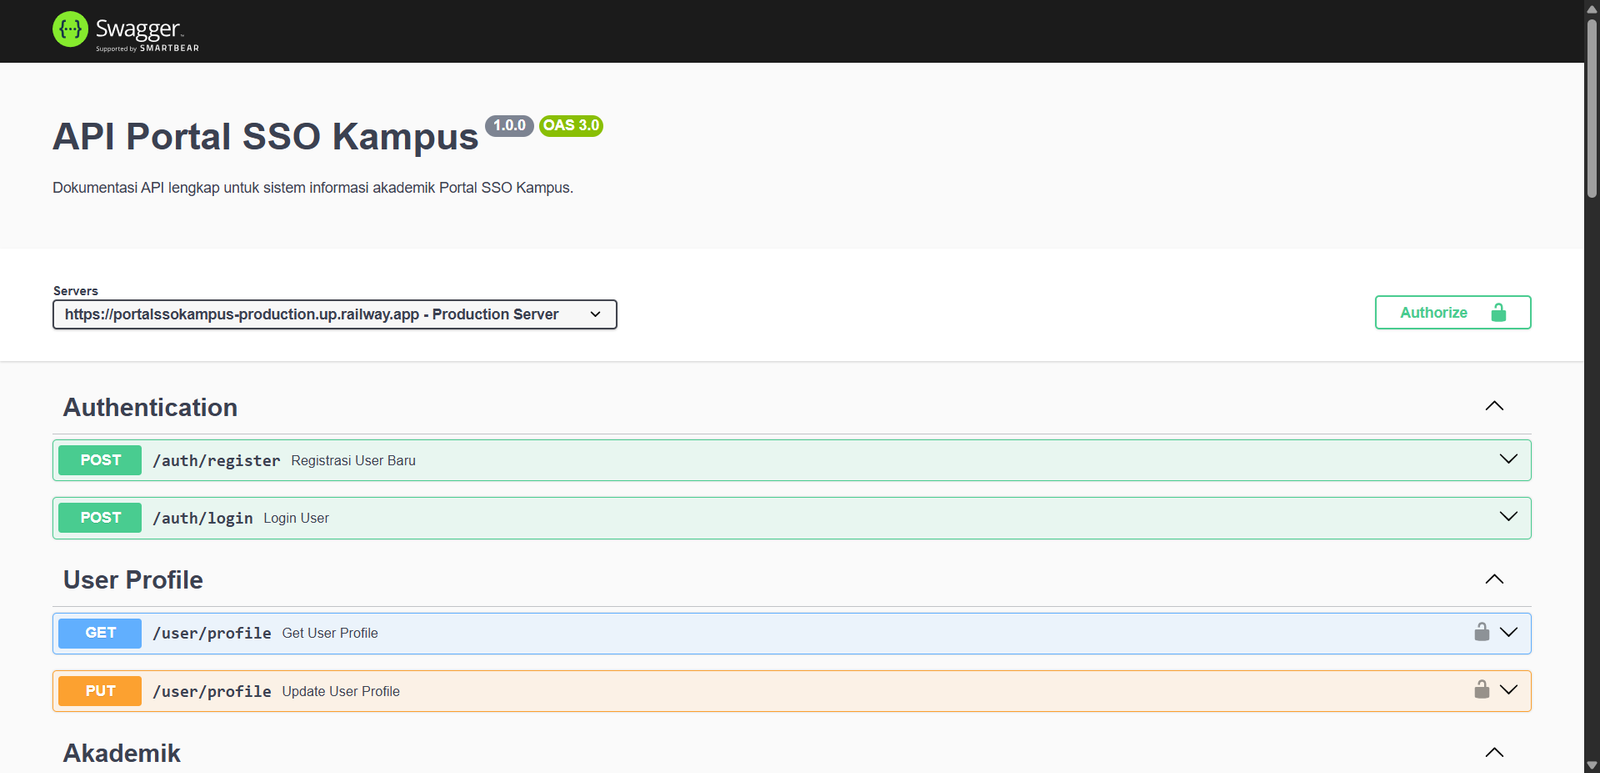
Task: Click the Akademik tag heading
Action: tap(122, 753)
